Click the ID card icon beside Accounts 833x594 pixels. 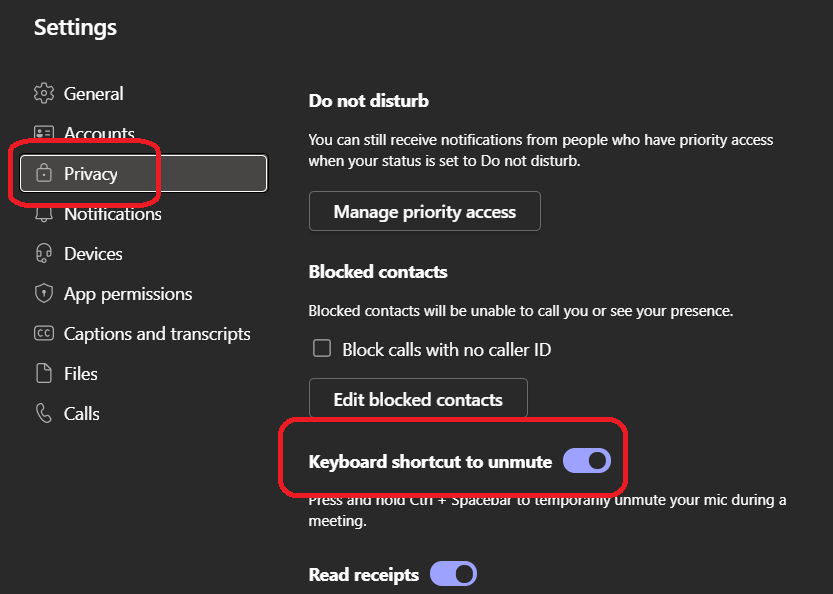(43, 133)
